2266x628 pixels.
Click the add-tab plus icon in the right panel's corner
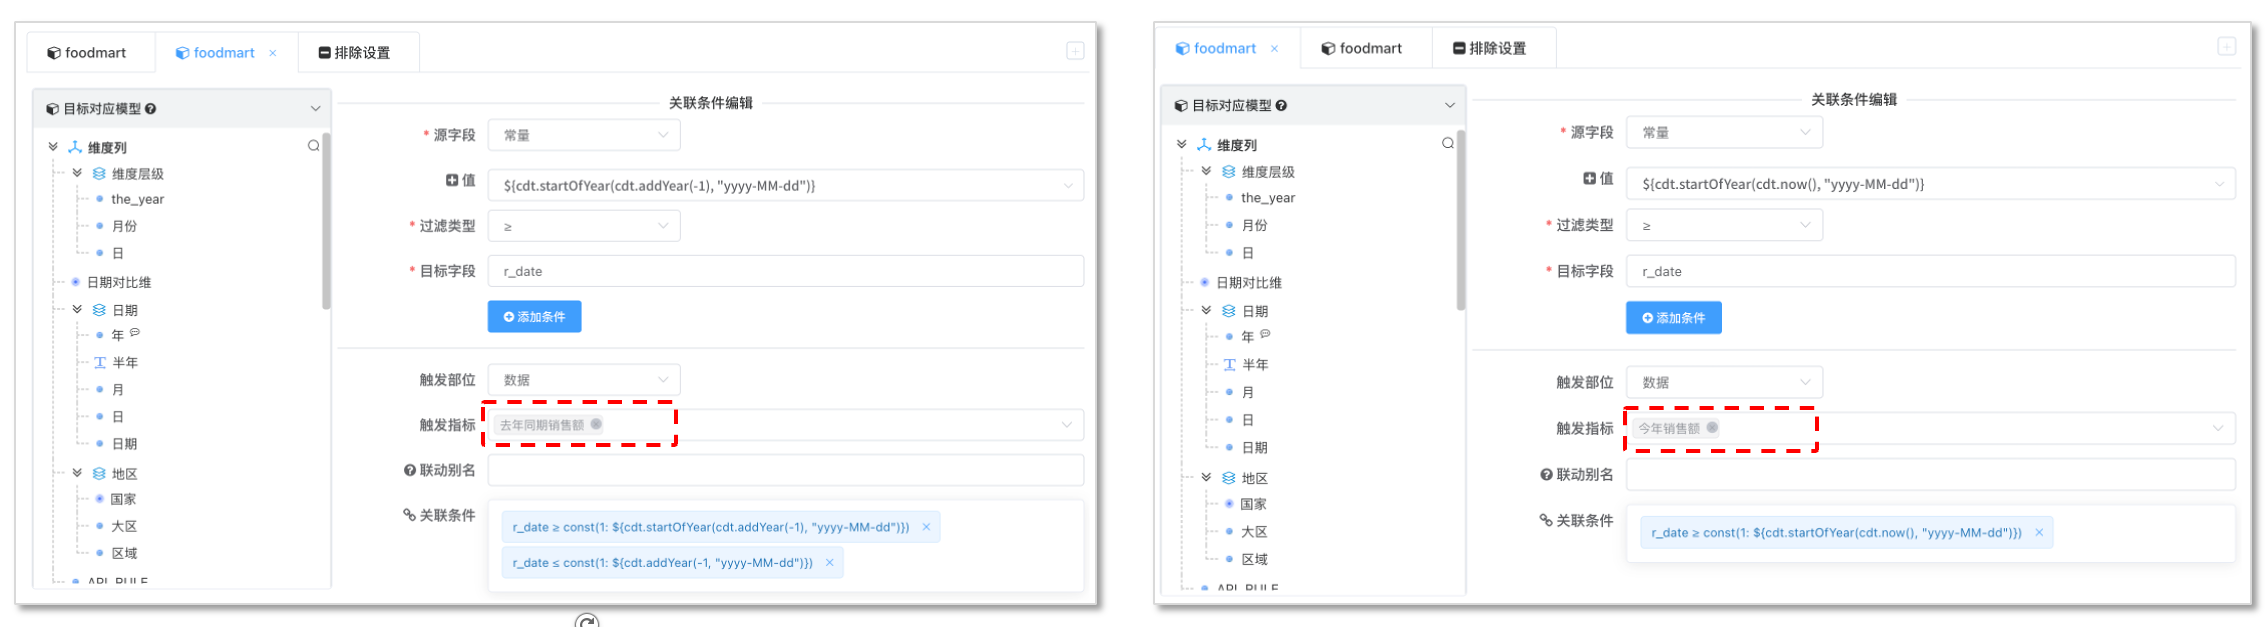[2227, 46]
